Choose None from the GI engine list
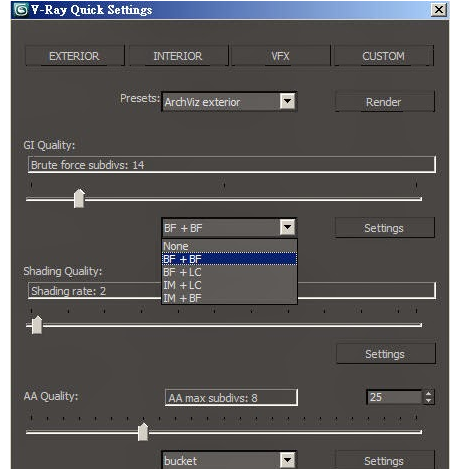The height and width of the screenshot is (469, 451). pyautogui.click(x=229, y=246)
